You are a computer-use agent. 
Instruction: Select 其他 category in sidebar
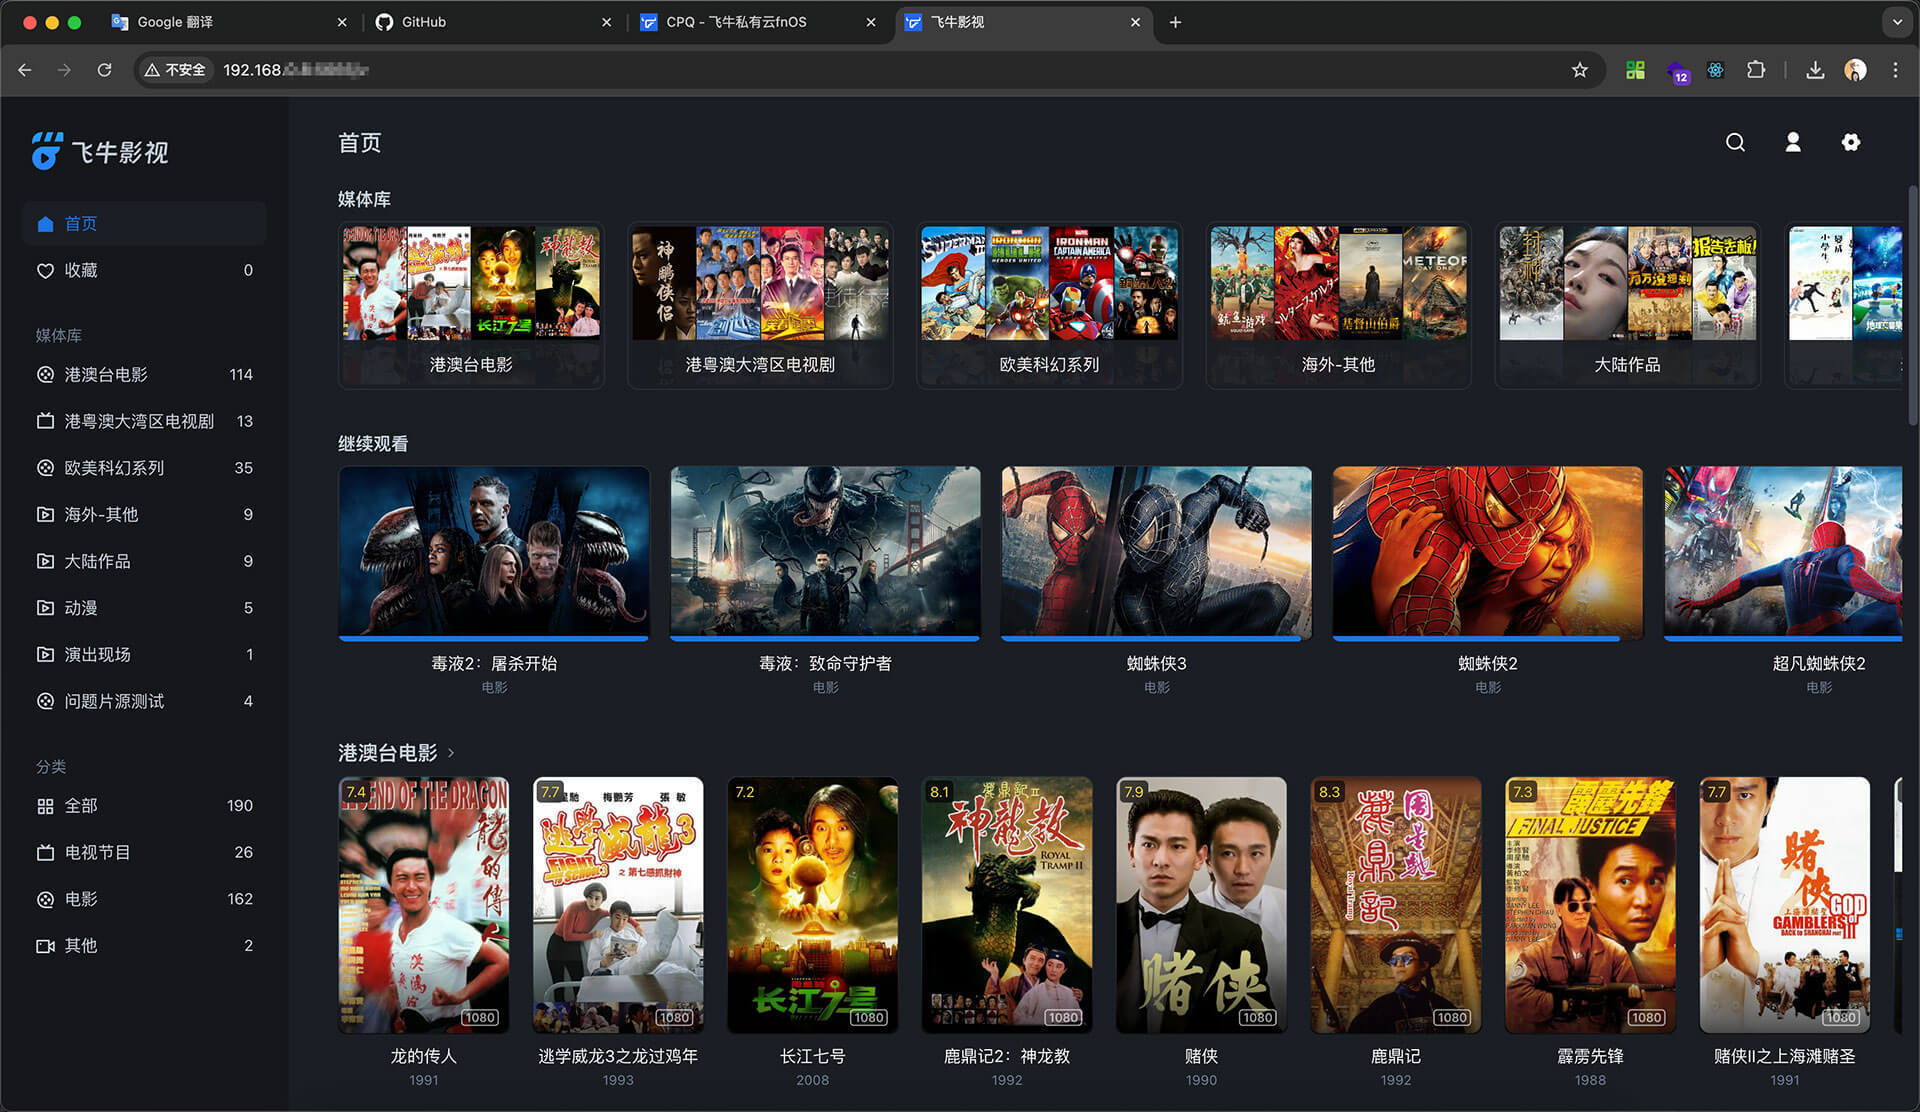(144, 945)
